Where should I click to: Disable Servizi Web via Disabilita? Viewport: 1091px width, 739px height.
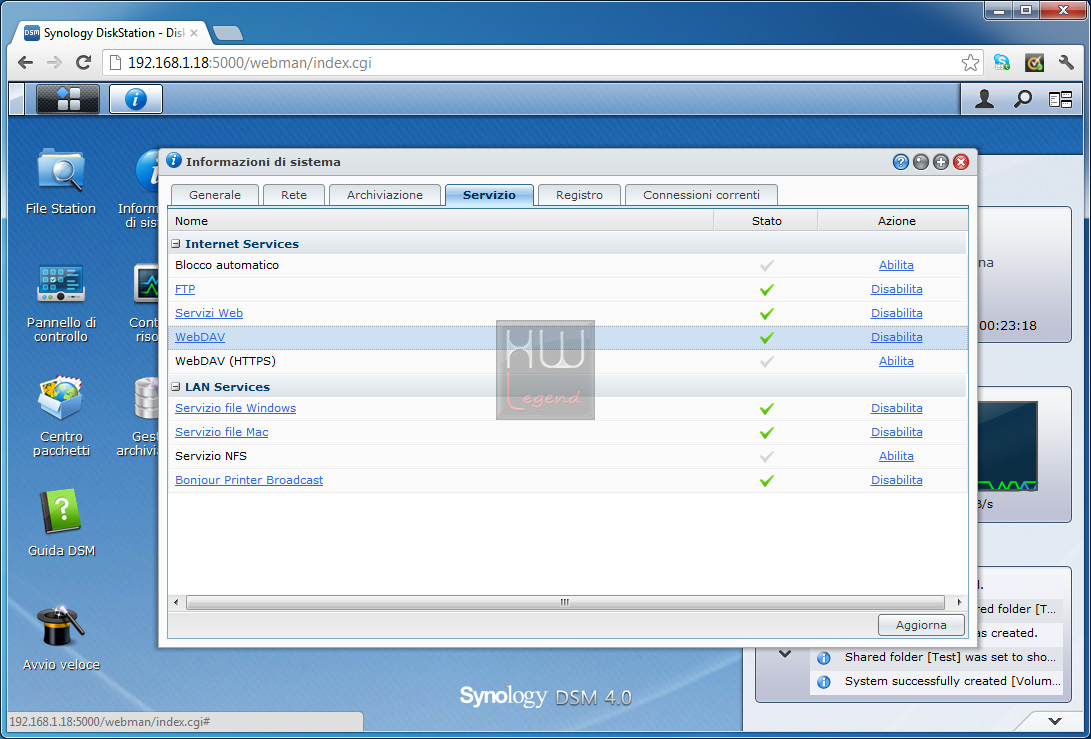[x=896, y=313]
